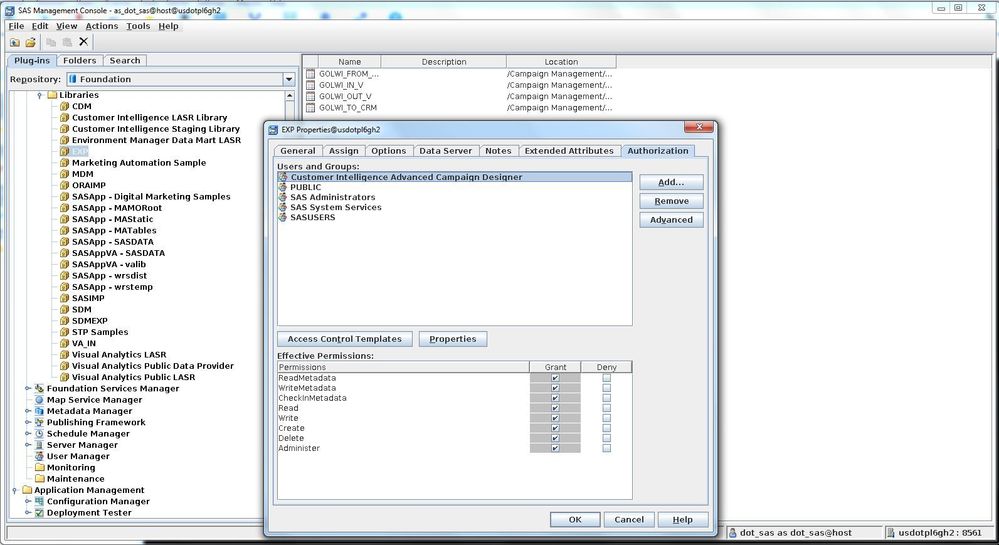Viewport: 999px width, 545px height.
Task: Click the Map Service Manager icon
Action: pyautogui.click(x=40, y=400)
